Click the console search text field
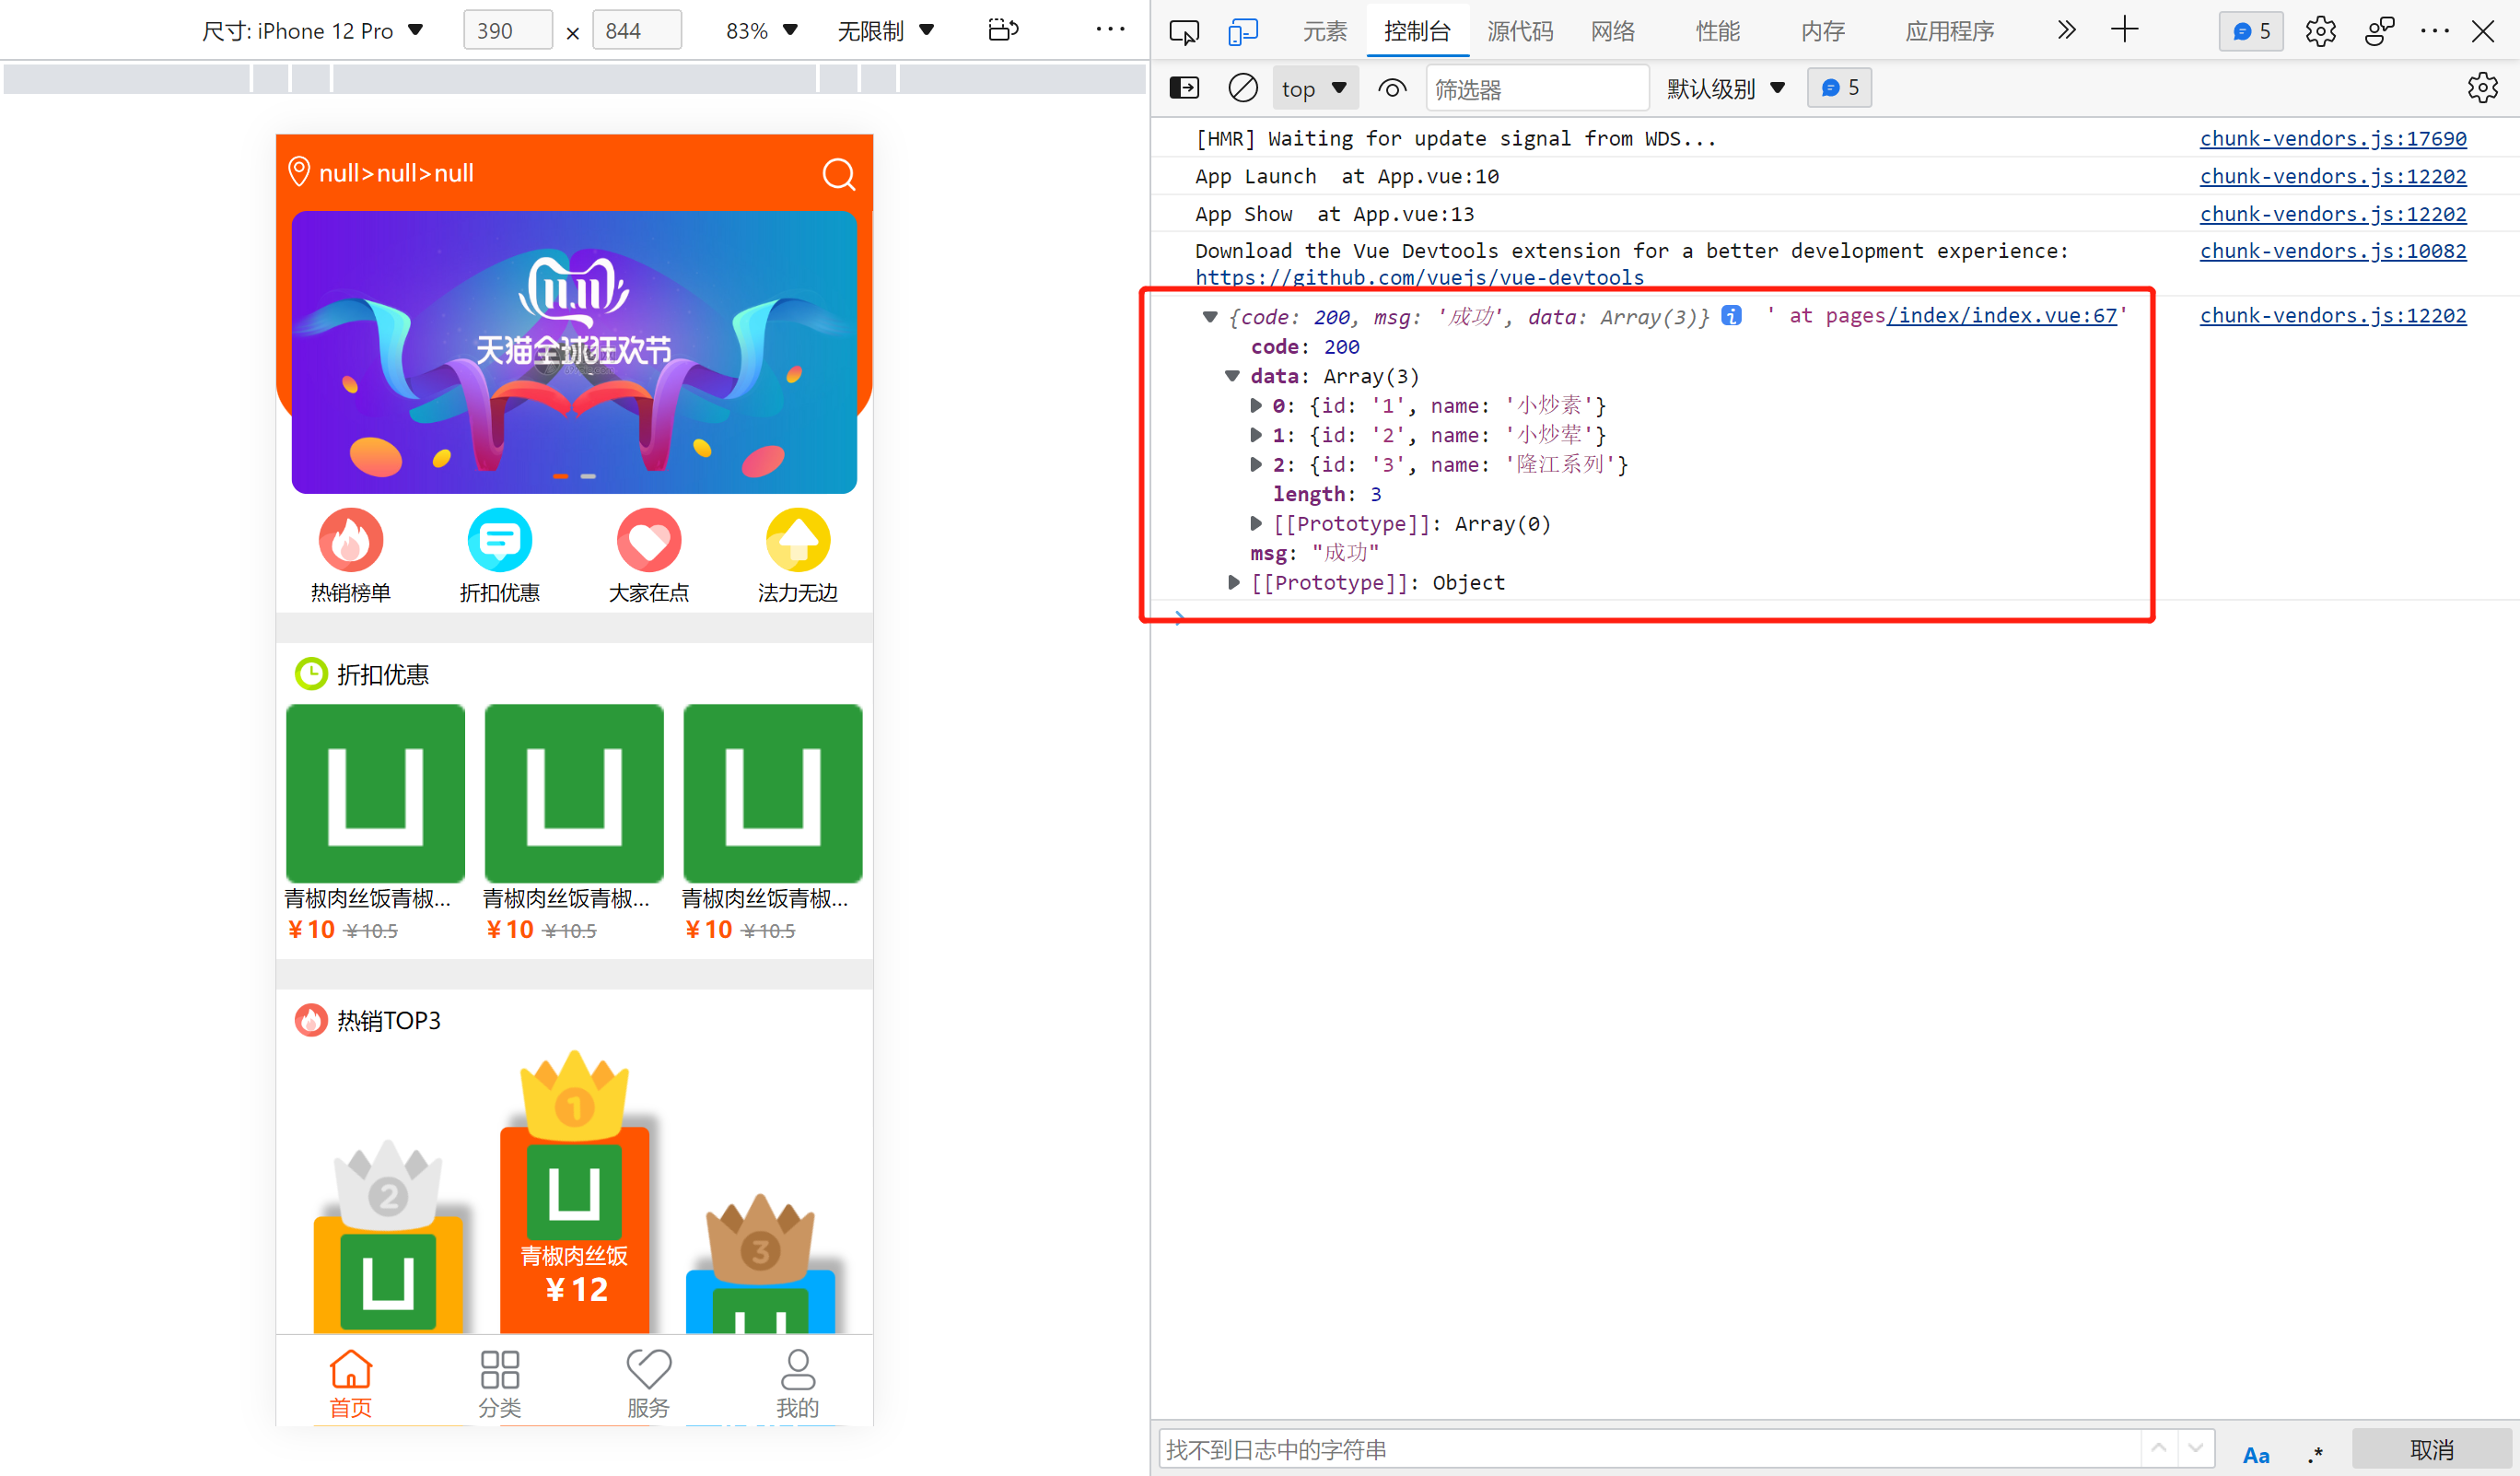 tap(1649, 1449)
